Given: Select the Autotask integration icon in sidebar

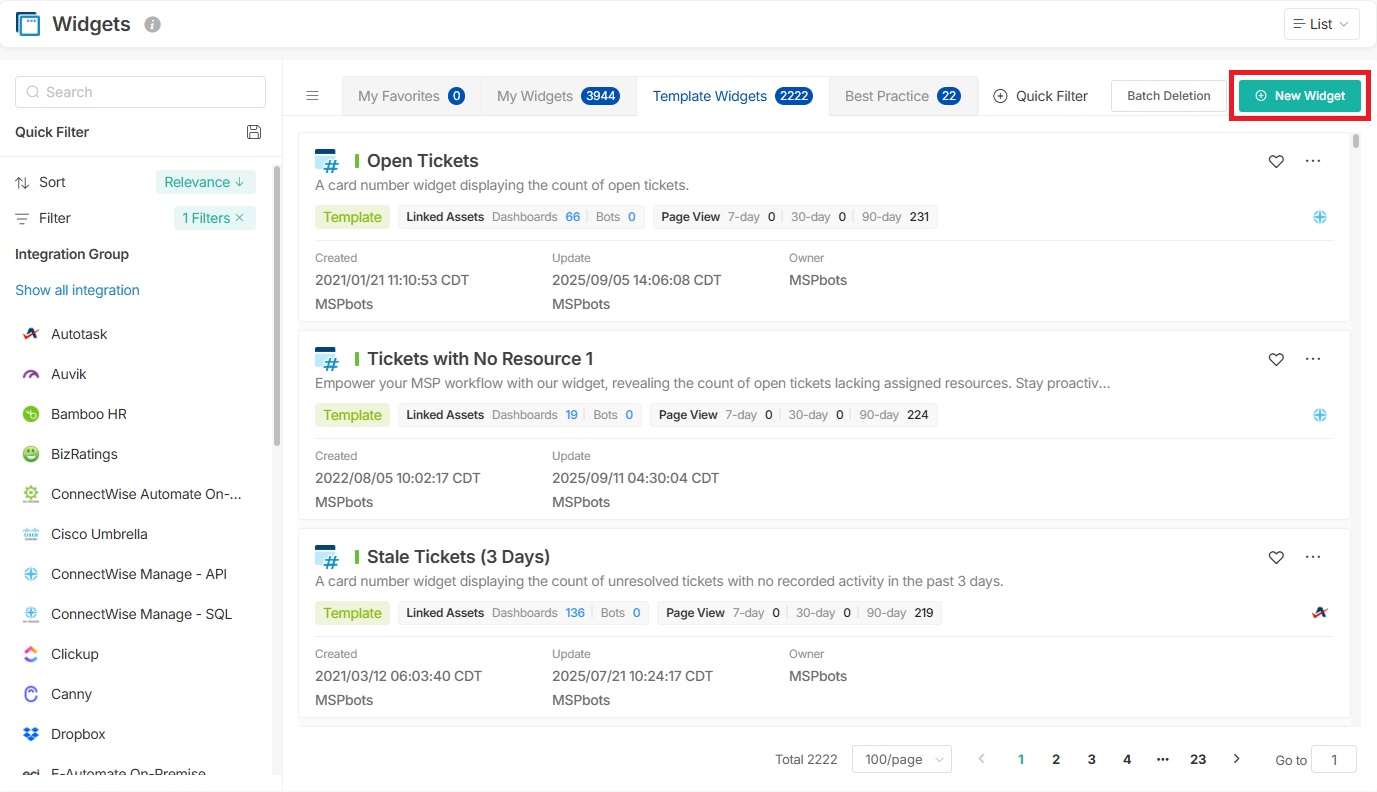Looking at the screenshot, I should click(x=31, y=334).
